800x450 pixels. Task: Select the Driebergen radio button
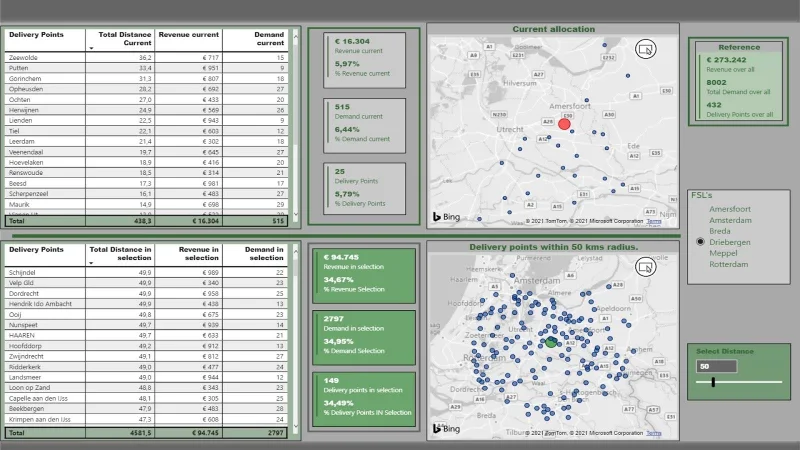(701, 242)
